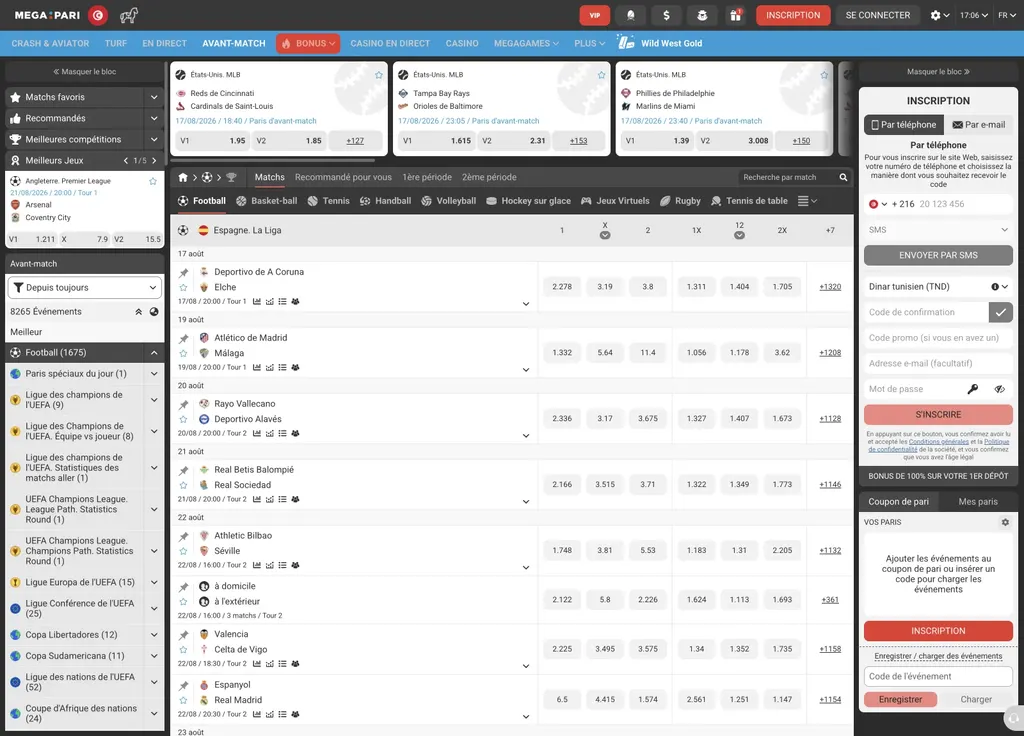Screen dimensions: 1024x736
Task: Focus the Code de l'événement field
Action: (938, 677)
